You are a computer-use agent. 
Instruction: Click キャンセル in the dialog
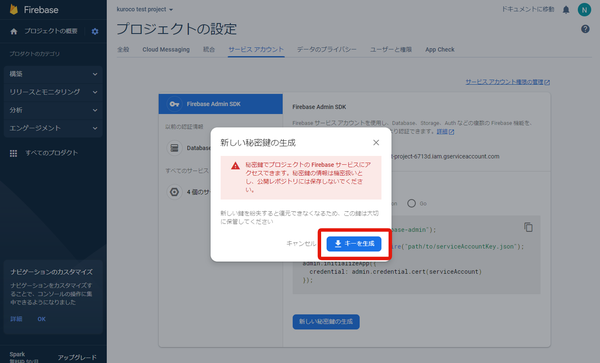click(x=301, y=243)
